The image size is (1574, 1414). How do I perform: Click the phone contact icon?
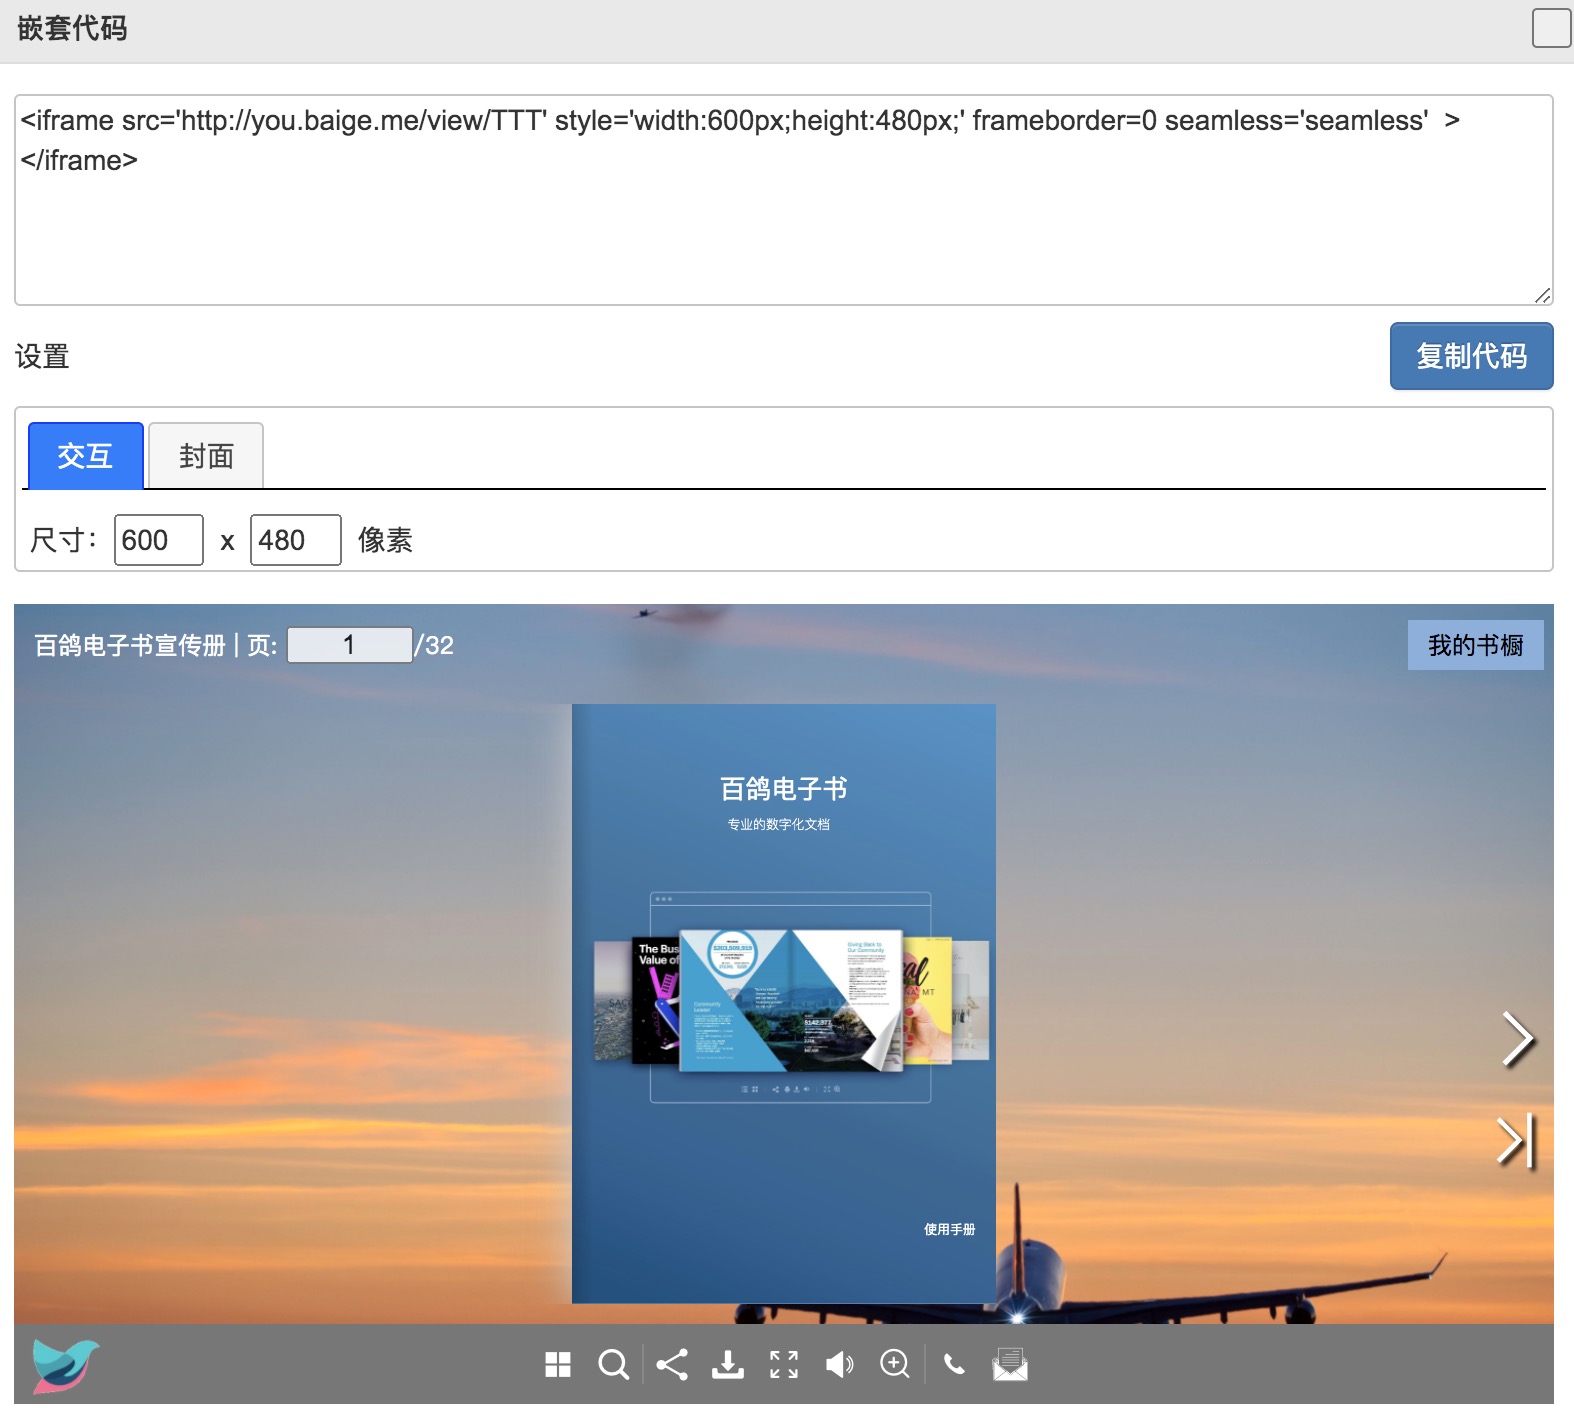coord(954,1364)
